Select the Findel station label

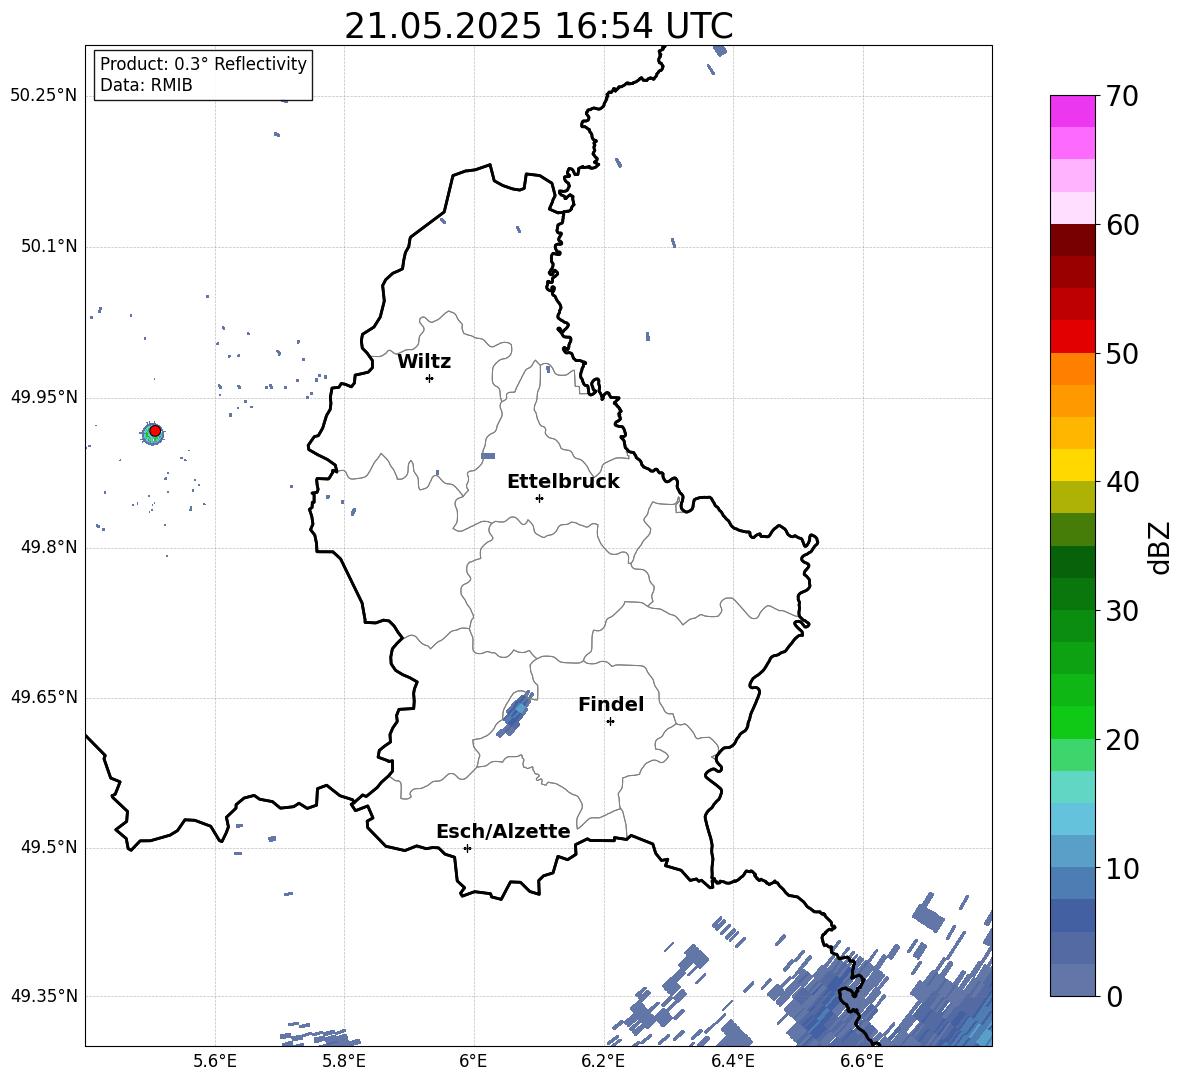(x=611, y=704)
